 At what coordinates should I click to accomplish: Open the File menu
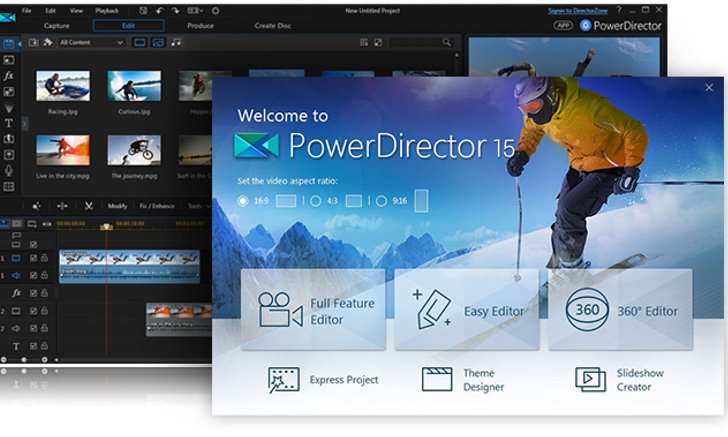26,10
